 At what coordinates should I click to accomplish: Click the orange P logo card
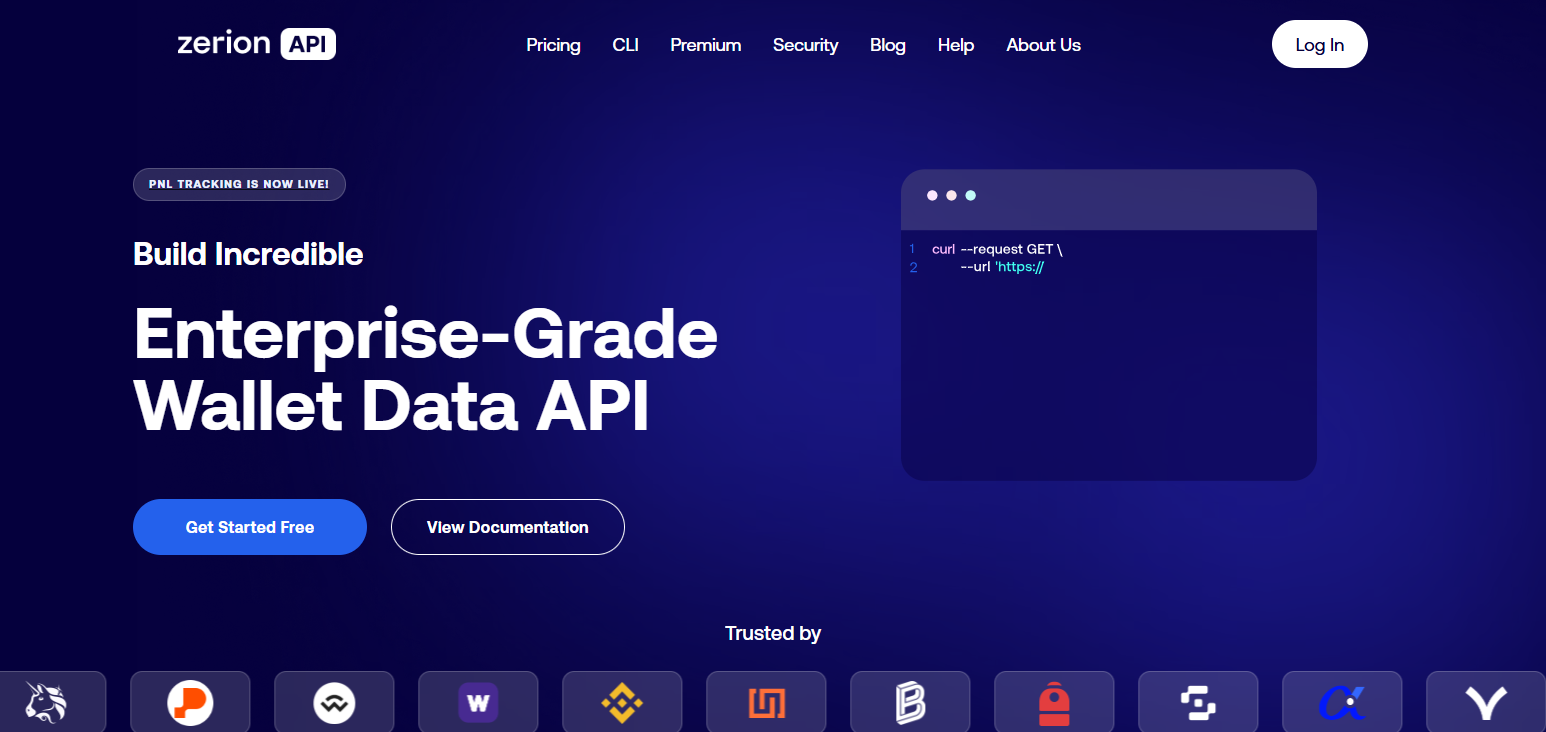pos(190,702)
